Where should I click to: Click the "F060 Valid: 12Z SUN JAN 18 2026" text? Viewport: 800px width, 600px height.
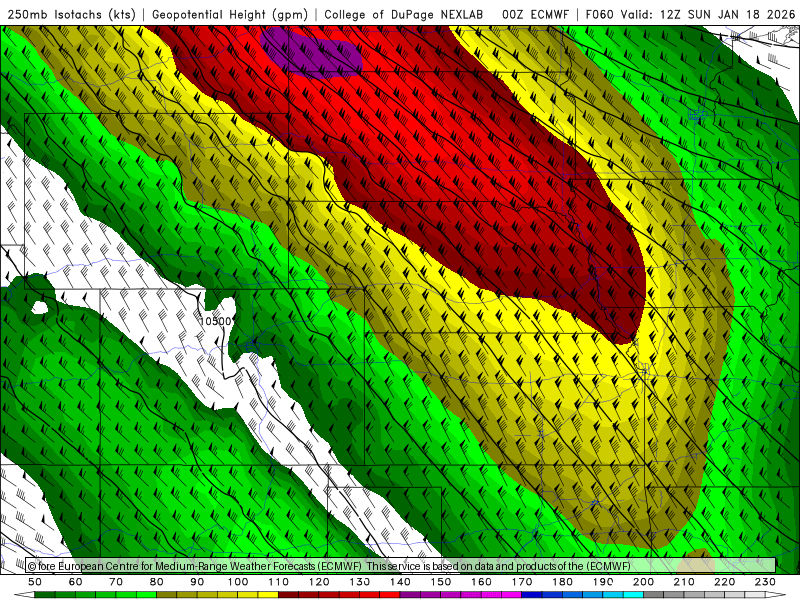[x=690, y=14]
